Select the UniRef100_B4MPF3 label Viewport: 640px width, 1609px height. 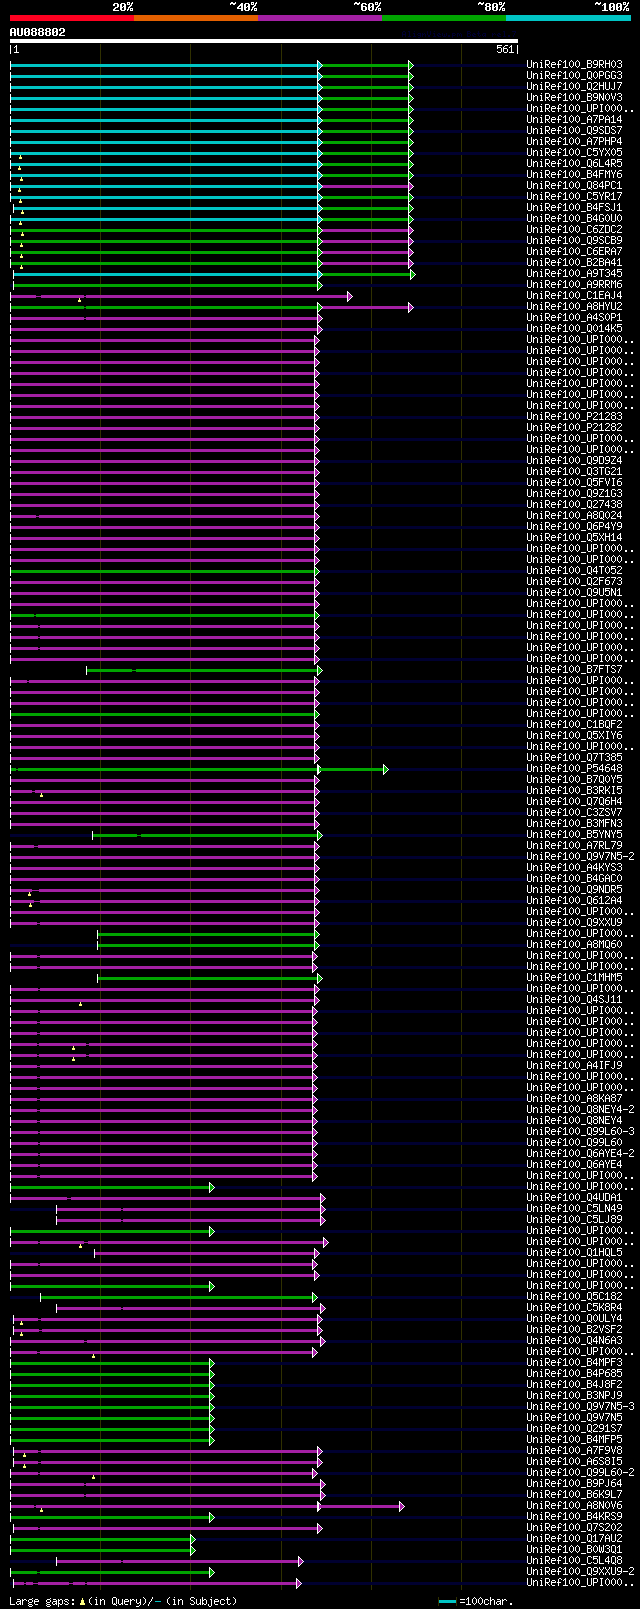[x=575, y=1362]
